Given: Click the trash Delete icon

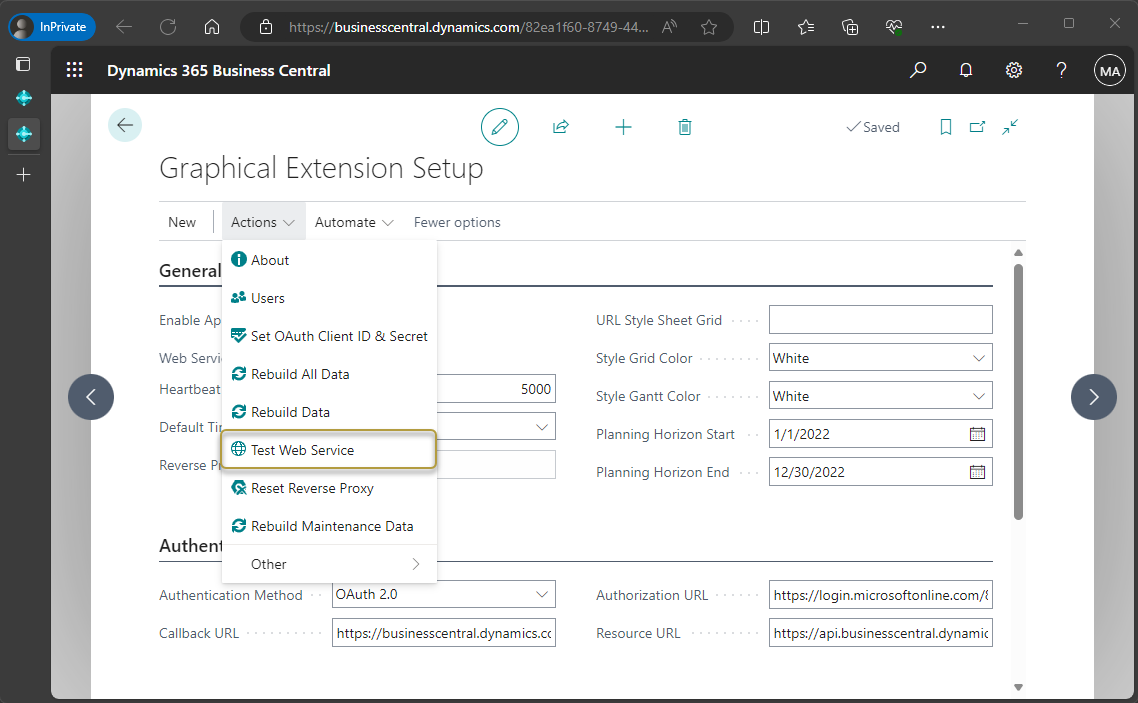Looking at the screenshot, I should coord(685,127).
